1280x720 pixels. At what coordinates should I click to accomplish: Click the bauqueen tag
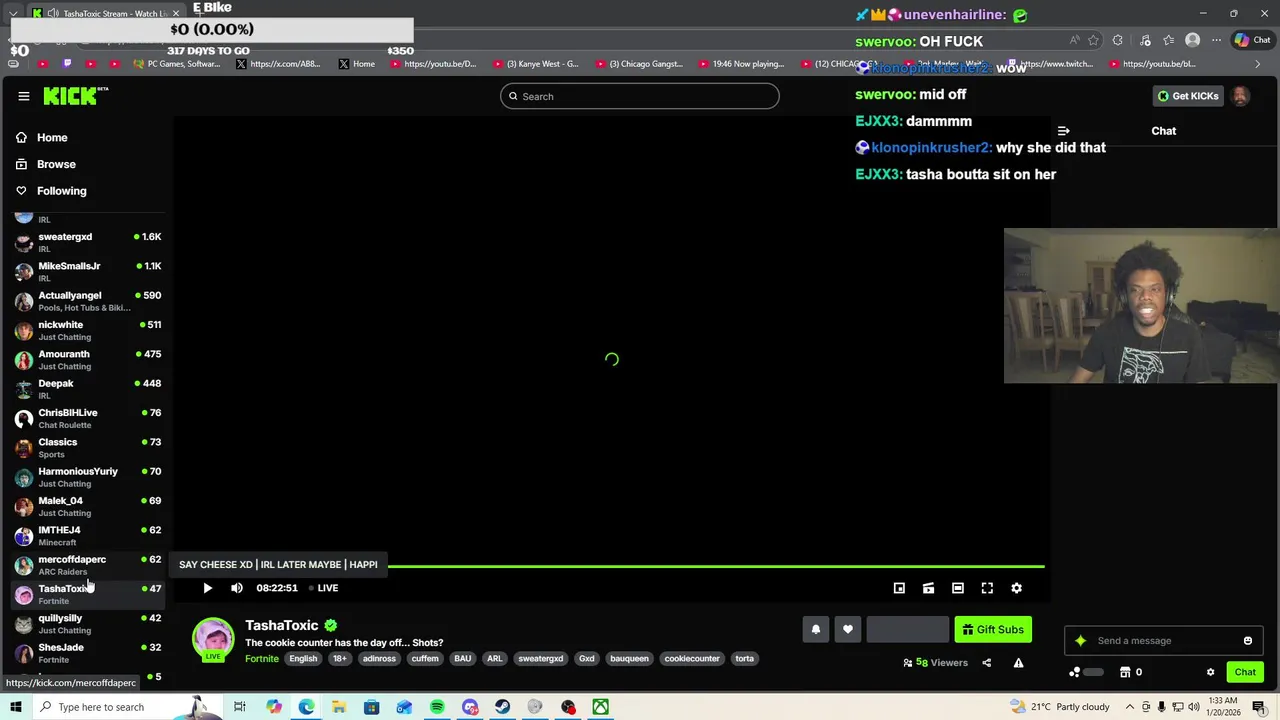629,659
